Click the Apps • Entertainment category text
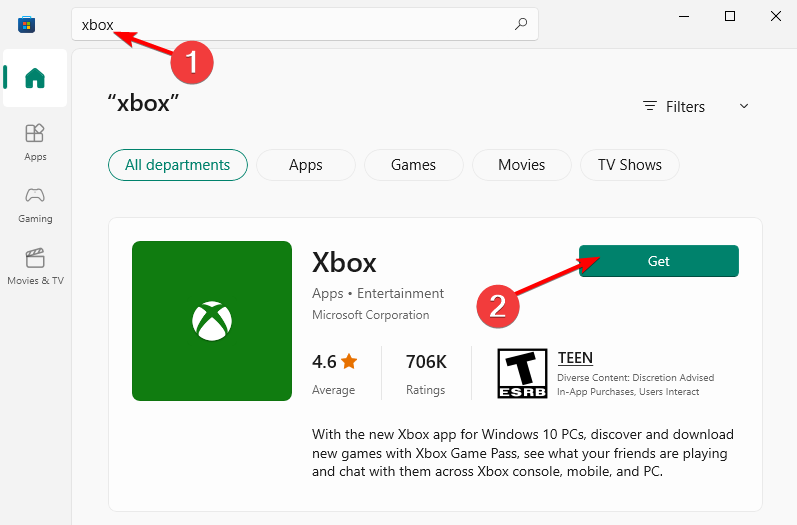Viewport: 797px width, 525px height. 378,293
